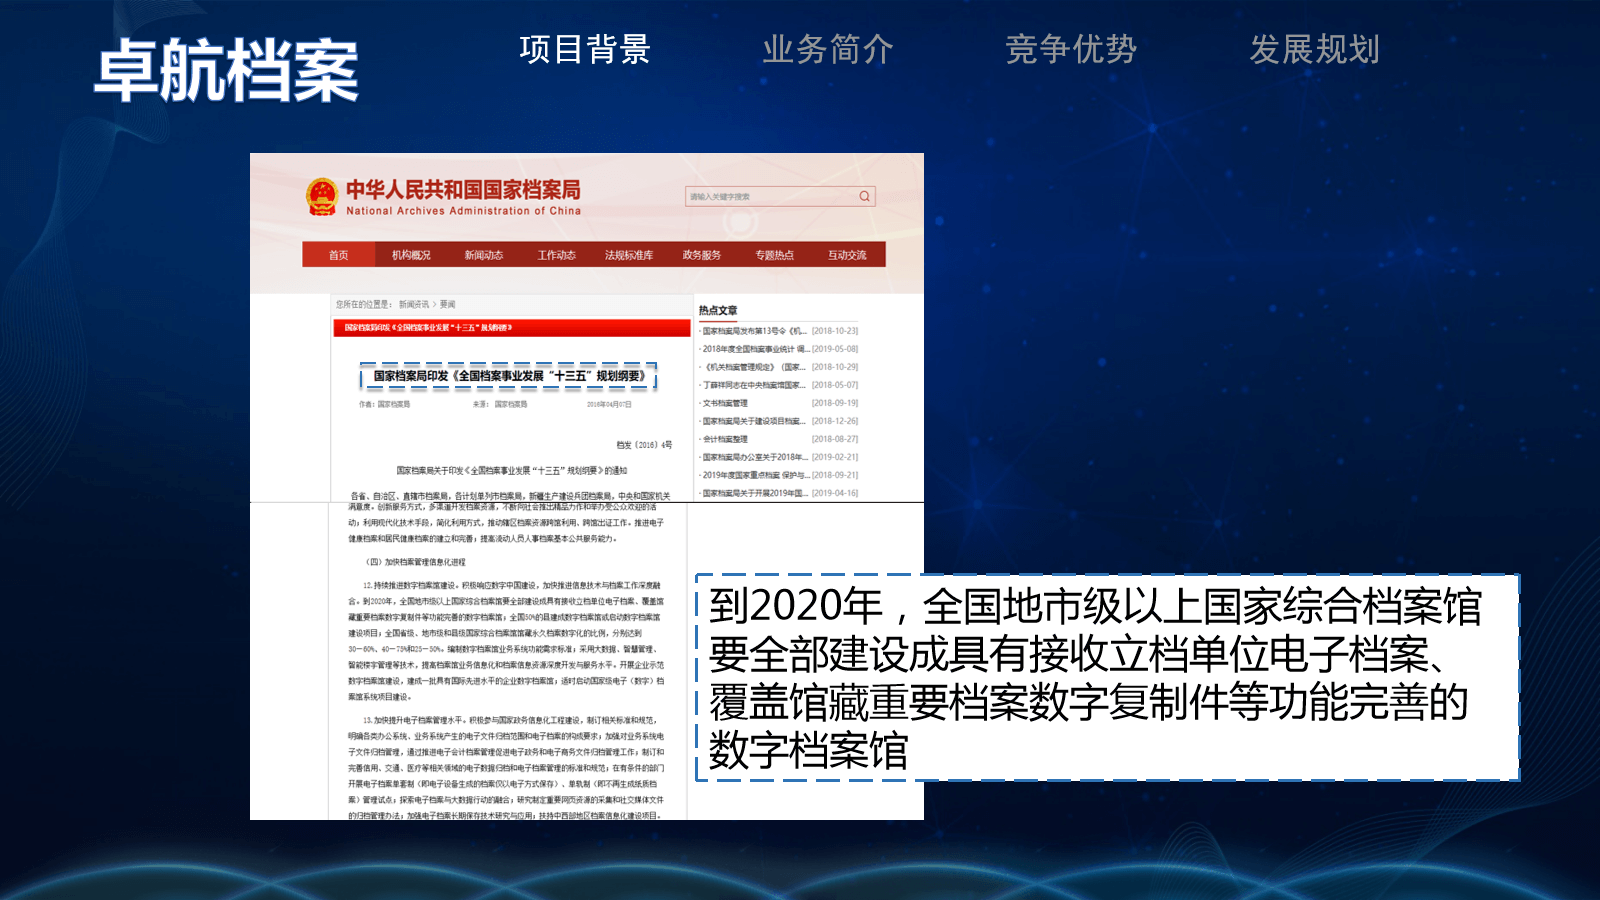Image resolution: width=1600 pixels, height=900 pixels.
Task: Select the 项目背景 slide tab
Action: pyautogui.click(x=585, y=49)
